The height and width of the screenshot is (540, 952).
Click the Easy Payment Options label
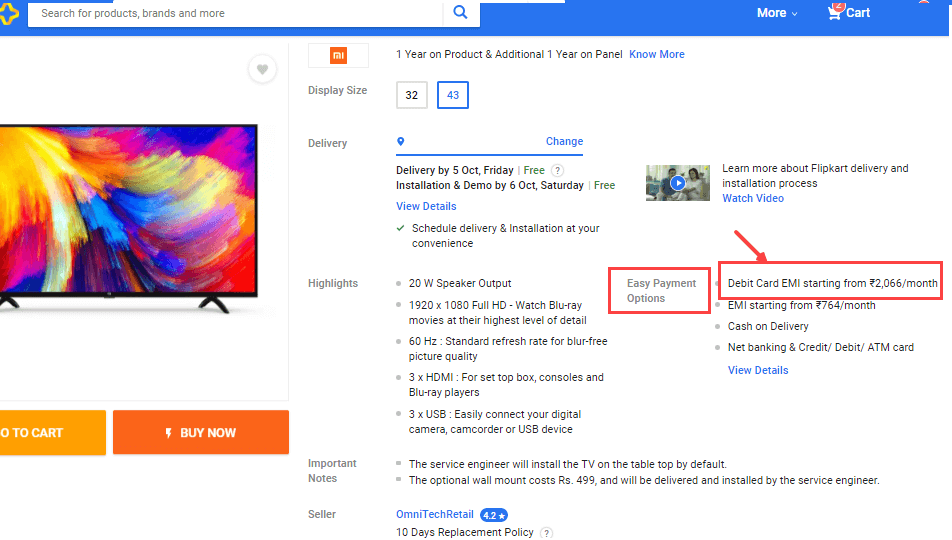(x=662, y=290)
